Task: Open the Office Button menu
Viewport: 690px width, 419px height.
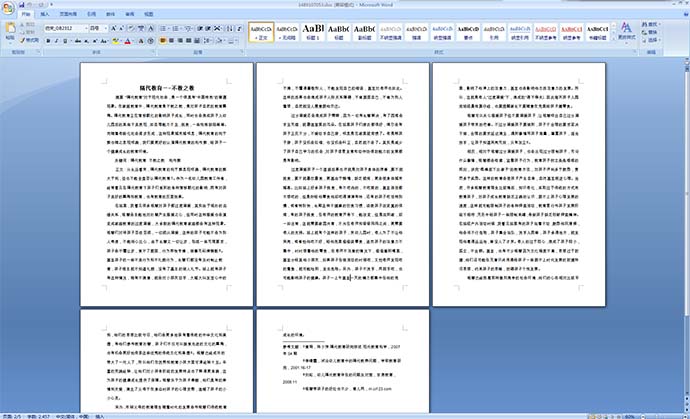Action: pyautogui.click(x=8, y=7)
